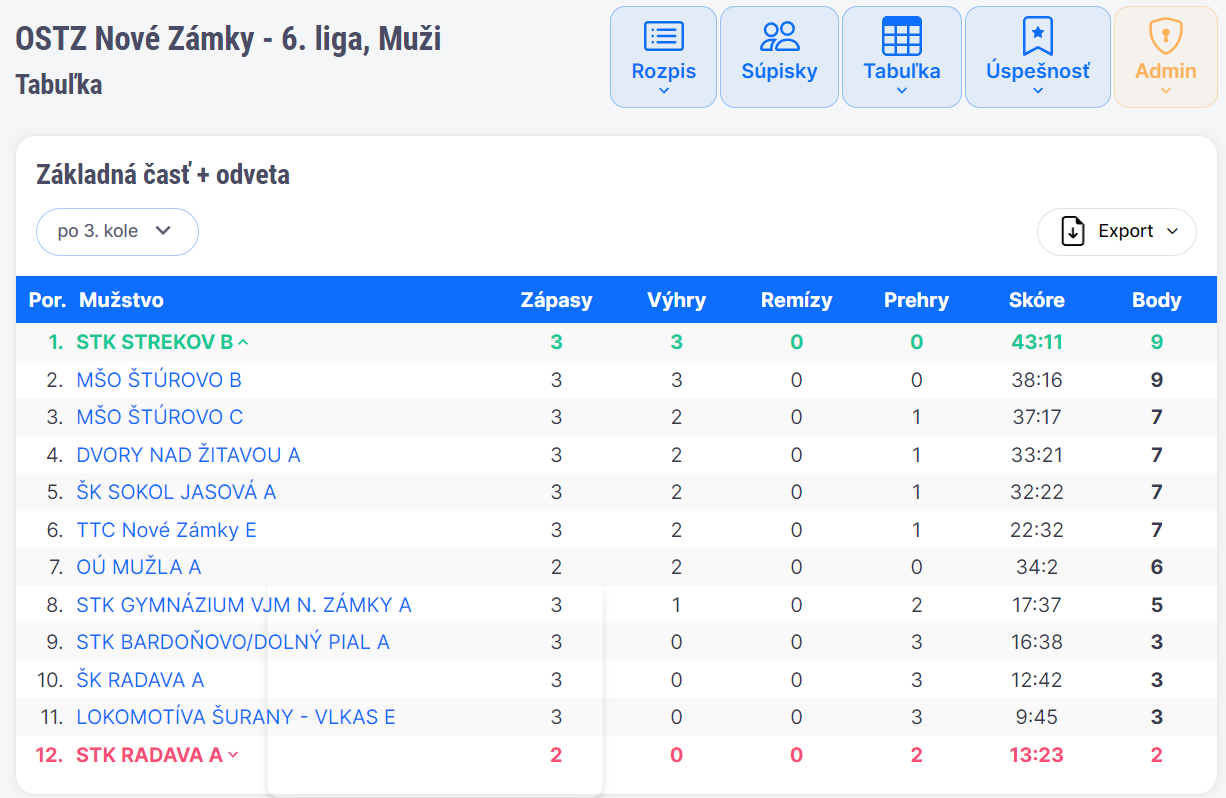Expand the Admin menu chevron
This screenshot has width=1226, height=798.
pos(1165,91)
